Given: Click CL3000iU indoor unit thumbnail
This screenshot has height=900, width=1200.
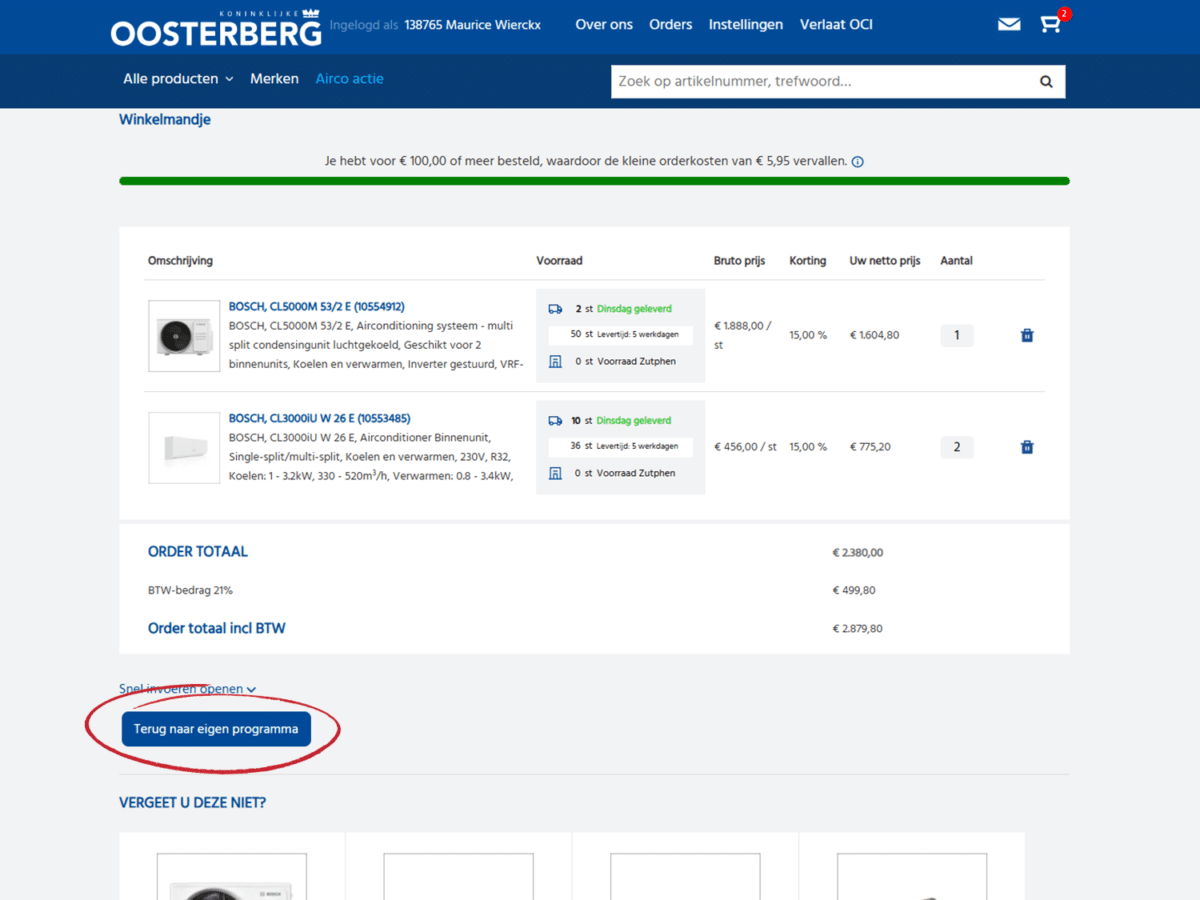Looking at the screenshot, I should coord(184,448).
